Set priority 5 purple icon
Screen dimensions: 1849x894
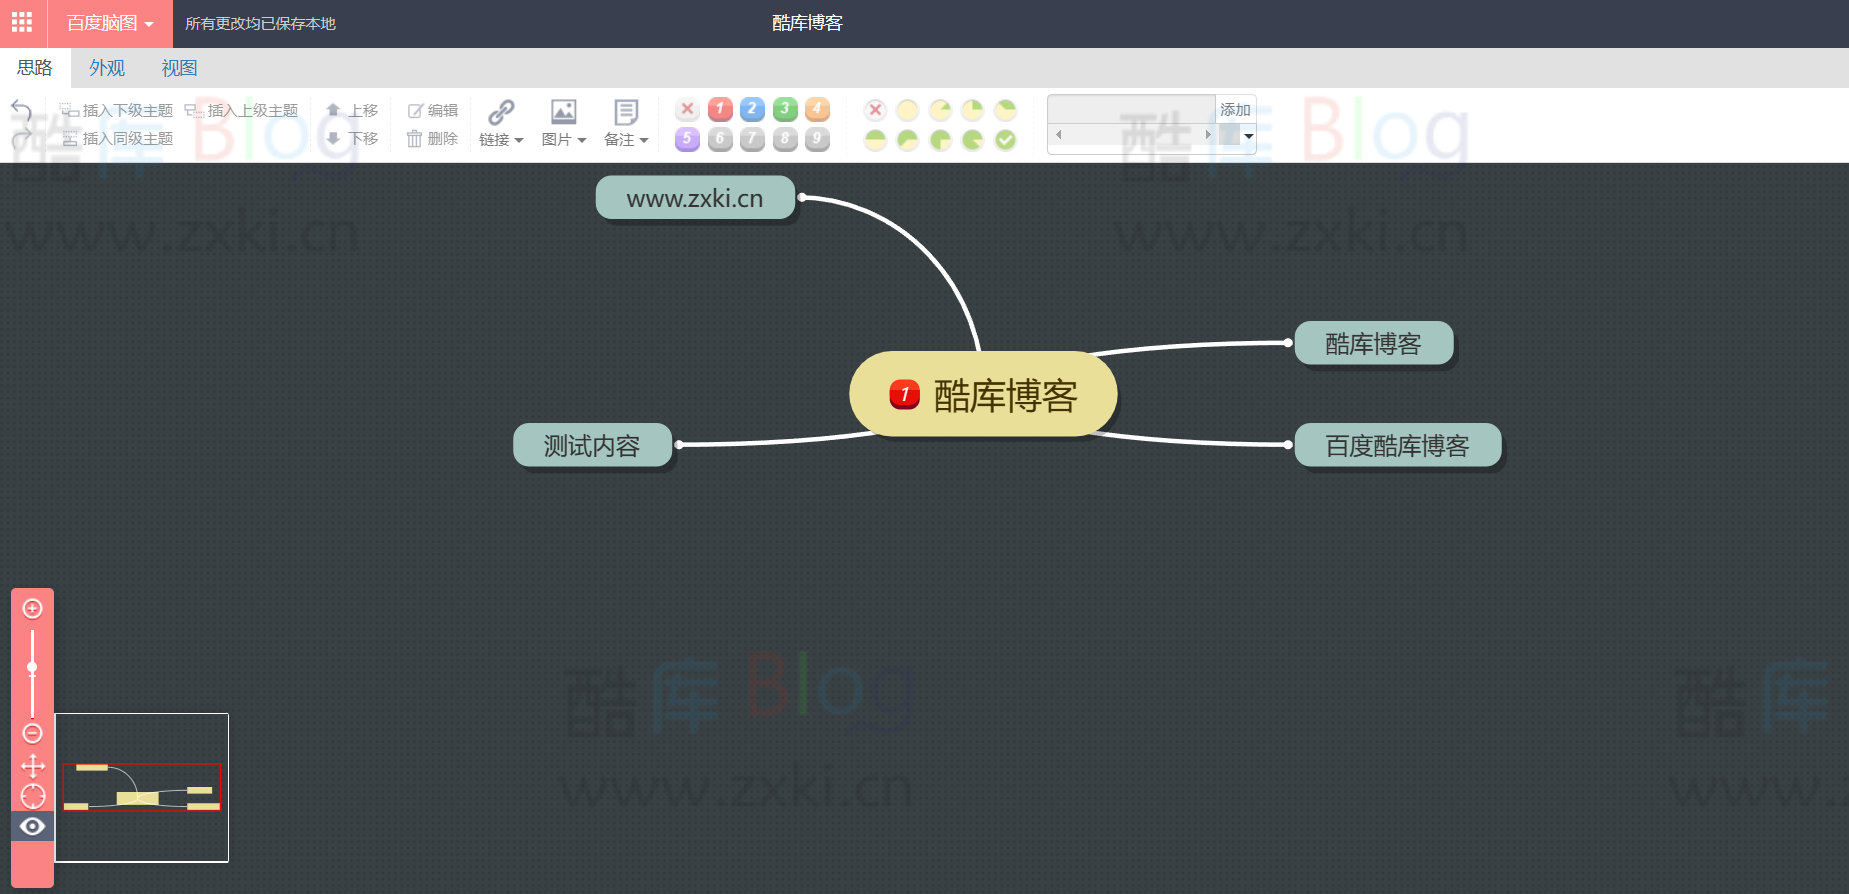[687, 139]
